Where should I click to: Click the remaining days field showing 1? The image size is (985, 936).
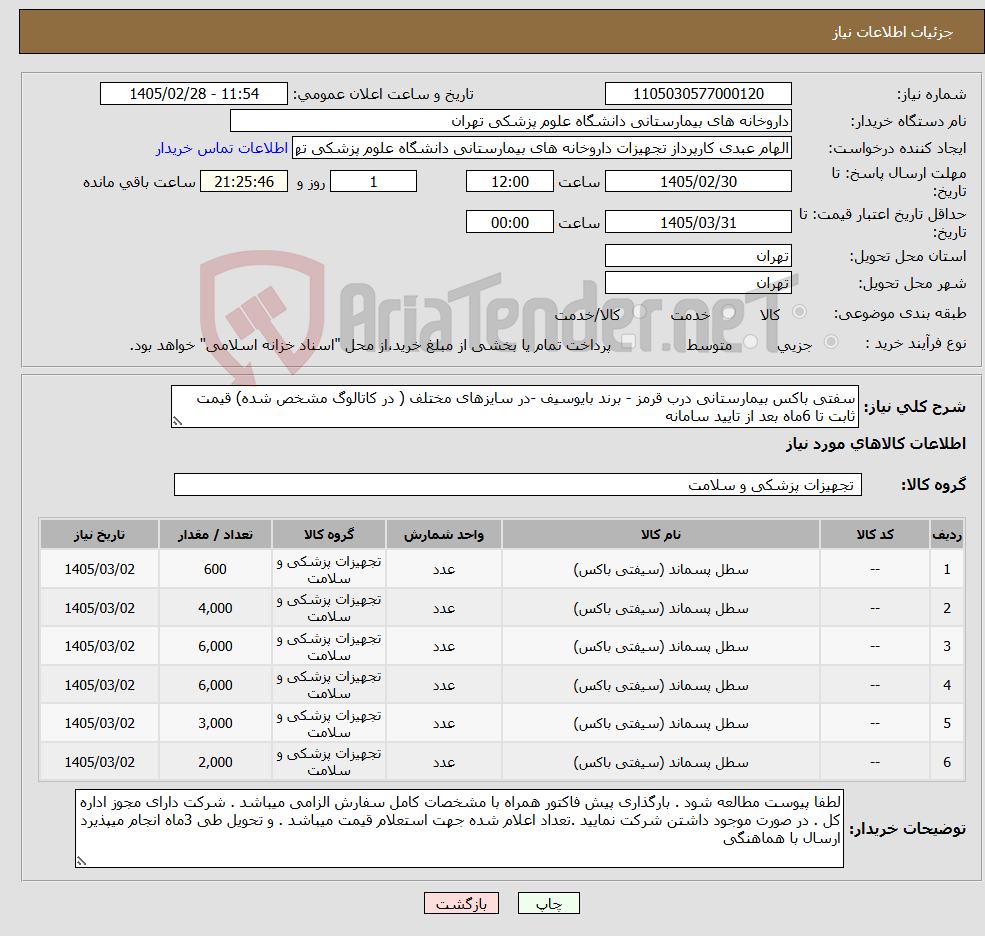click(x=373, y=182)
